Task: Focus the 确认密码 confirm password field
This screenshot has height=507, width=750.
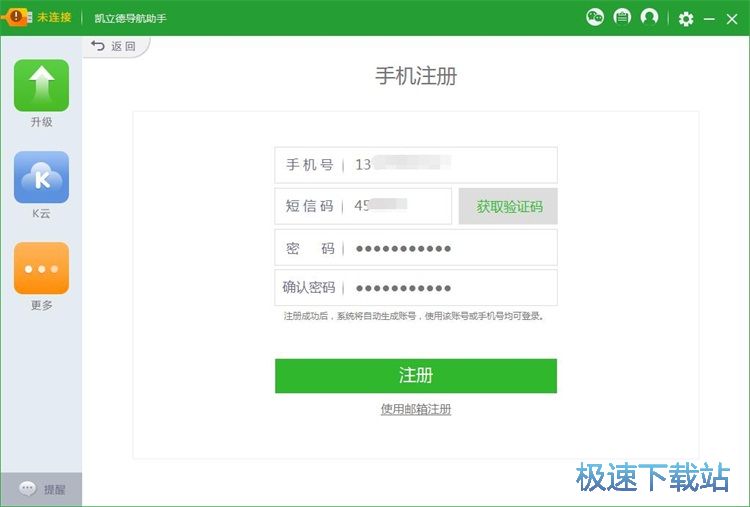Action: (416, 287)
